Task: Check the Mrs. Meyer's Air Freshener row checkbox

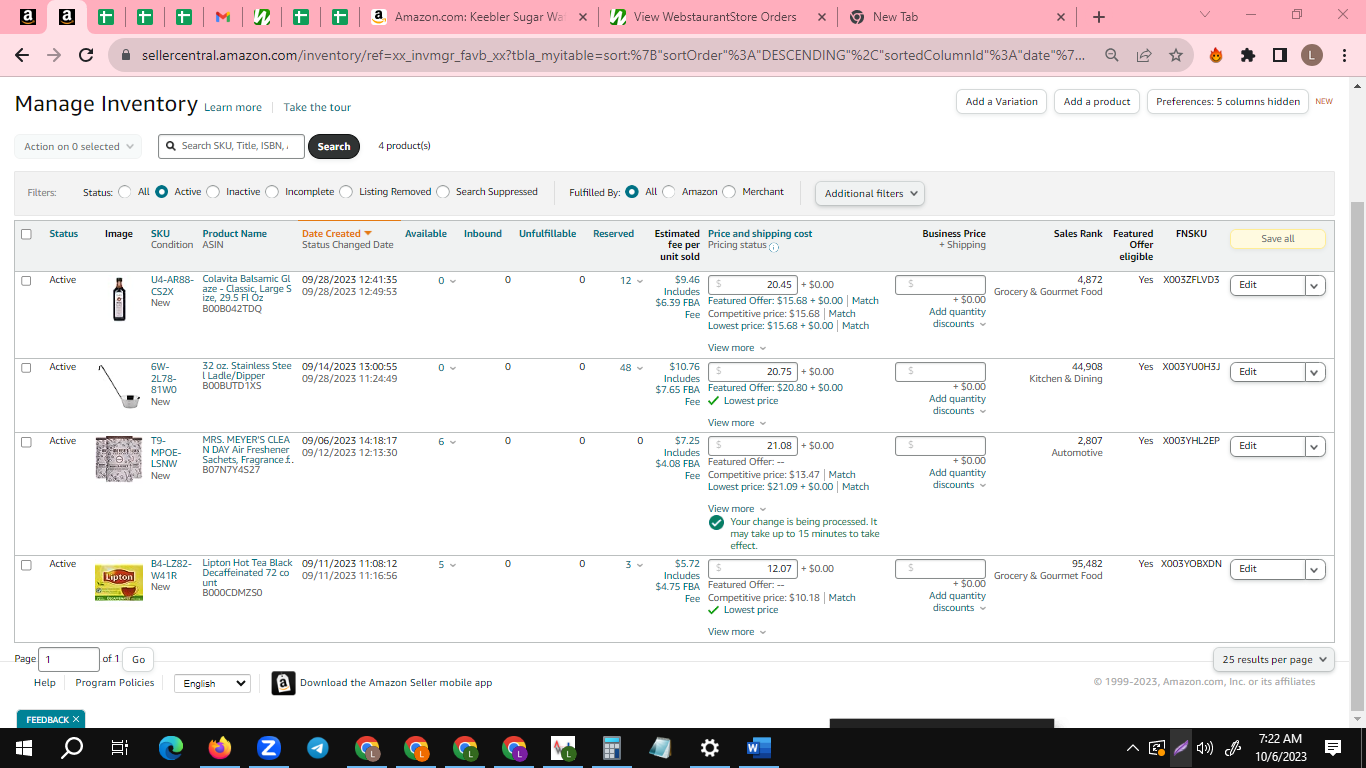Action: 26,442
